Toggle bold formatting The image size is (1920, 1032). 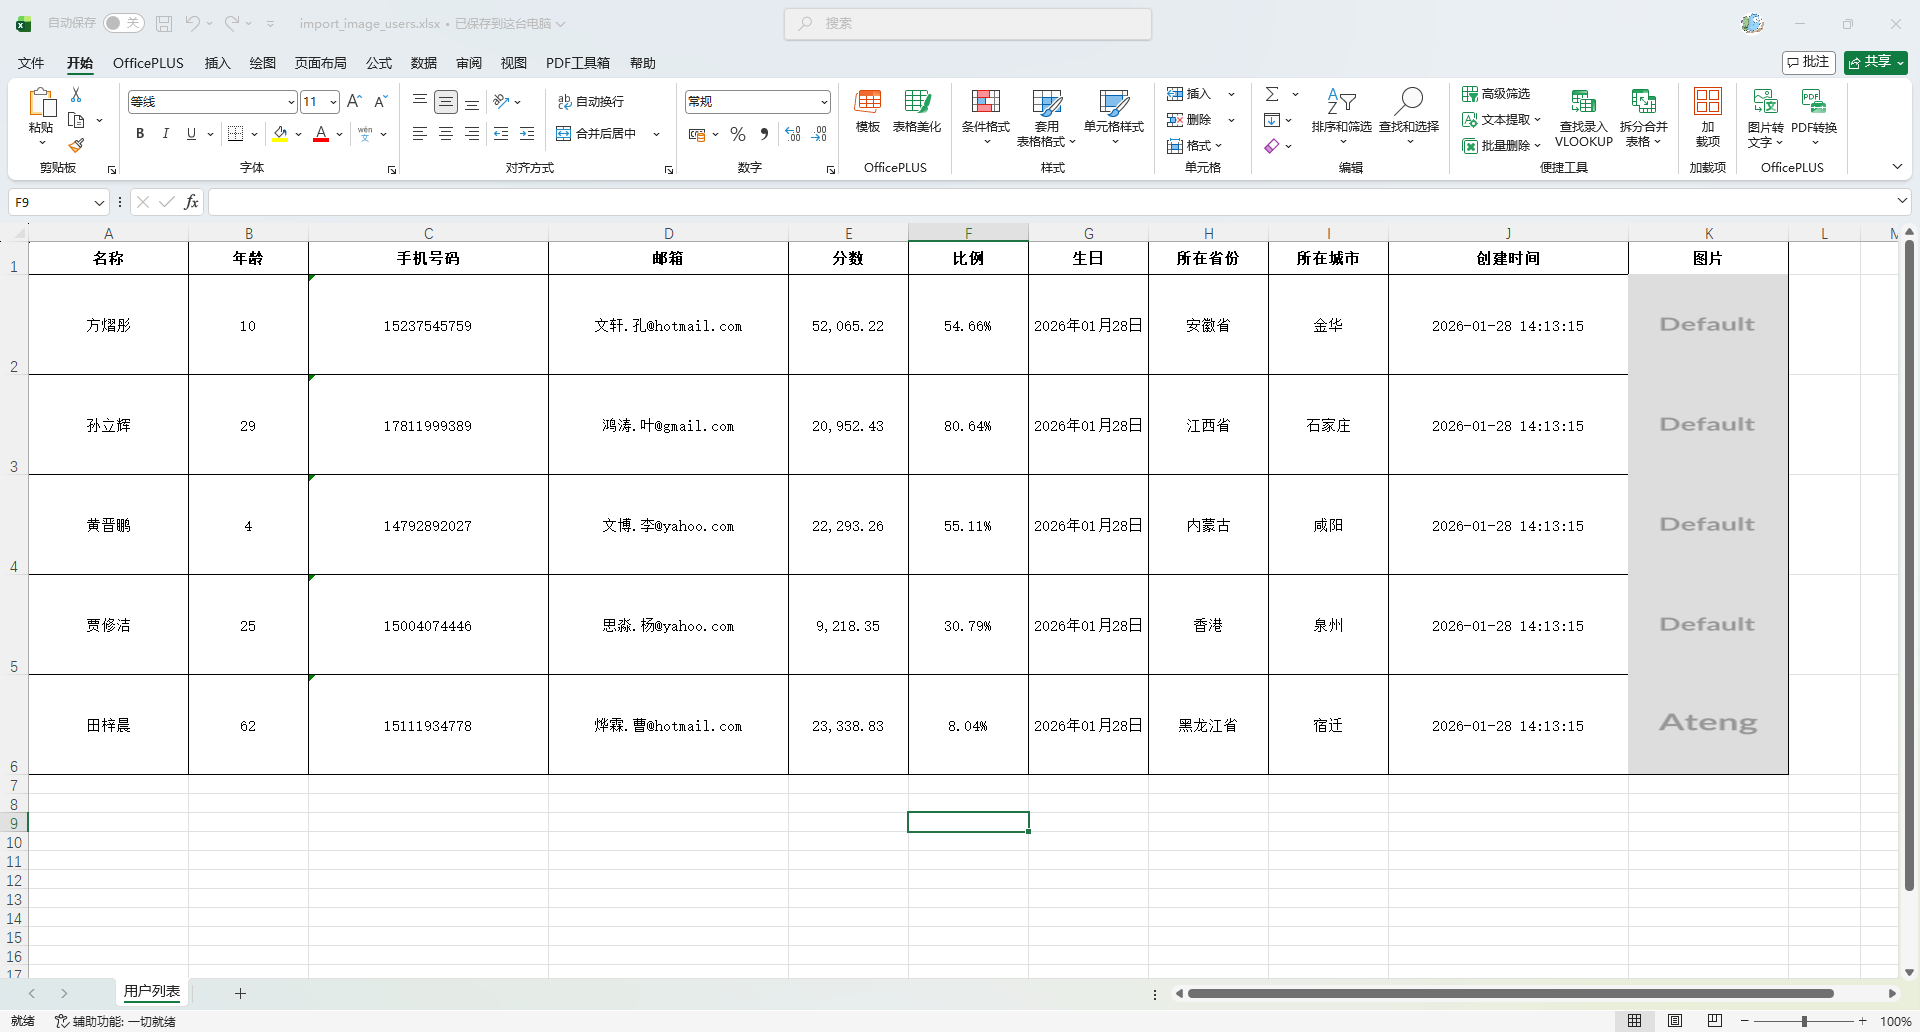pos(140,134)
